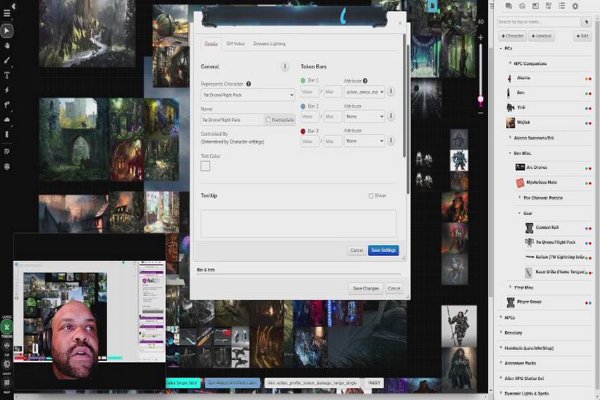The height and width of the screenshot is (400, 600).
Task: Click the pink zoom slider handle
Action: [481, 99]
